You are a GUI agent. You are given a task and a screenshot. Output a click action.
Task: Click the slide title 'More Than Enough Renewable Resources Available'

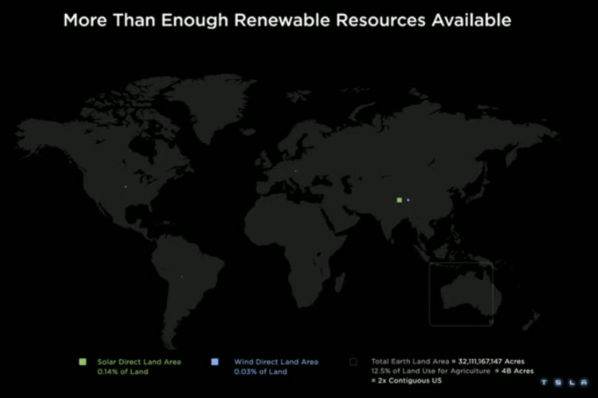pos(287,20)
